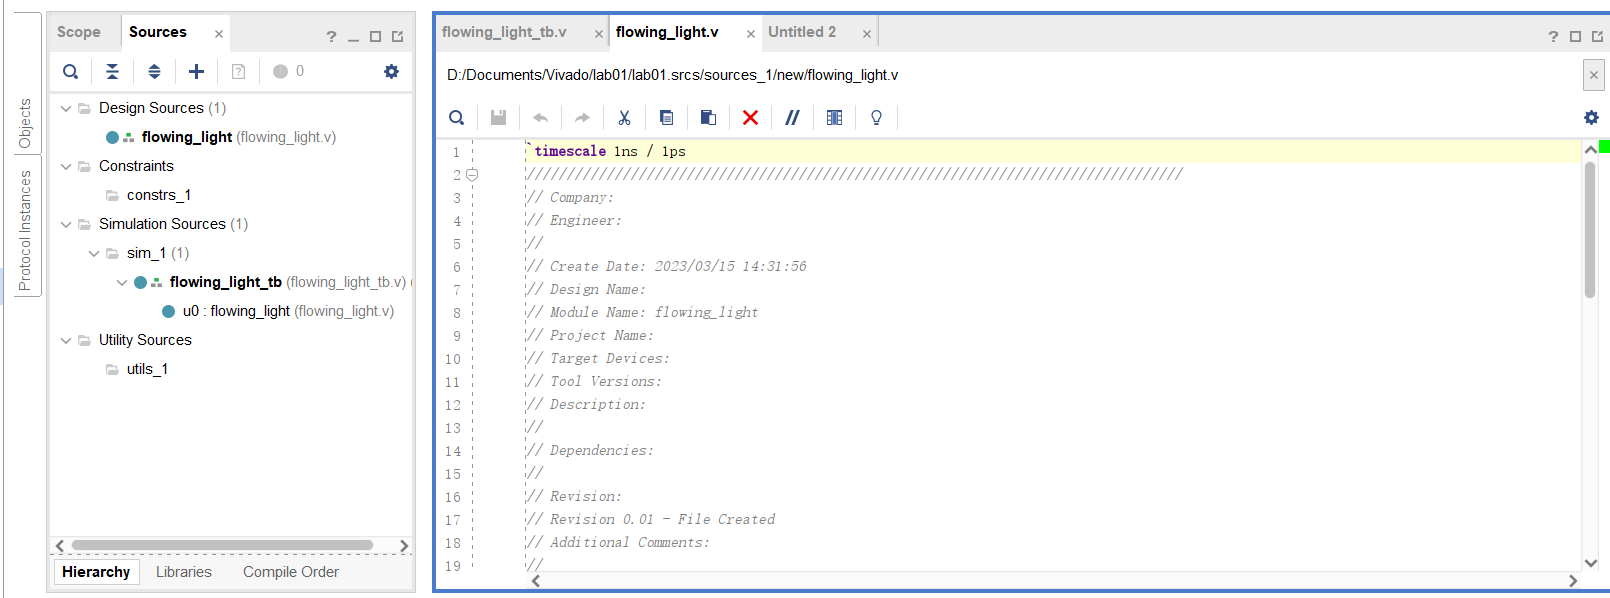The width and height of the screenshot is (1610, 598).
Task: Click the Language Templates lightbulb icon
Action: tap(876, 118)
